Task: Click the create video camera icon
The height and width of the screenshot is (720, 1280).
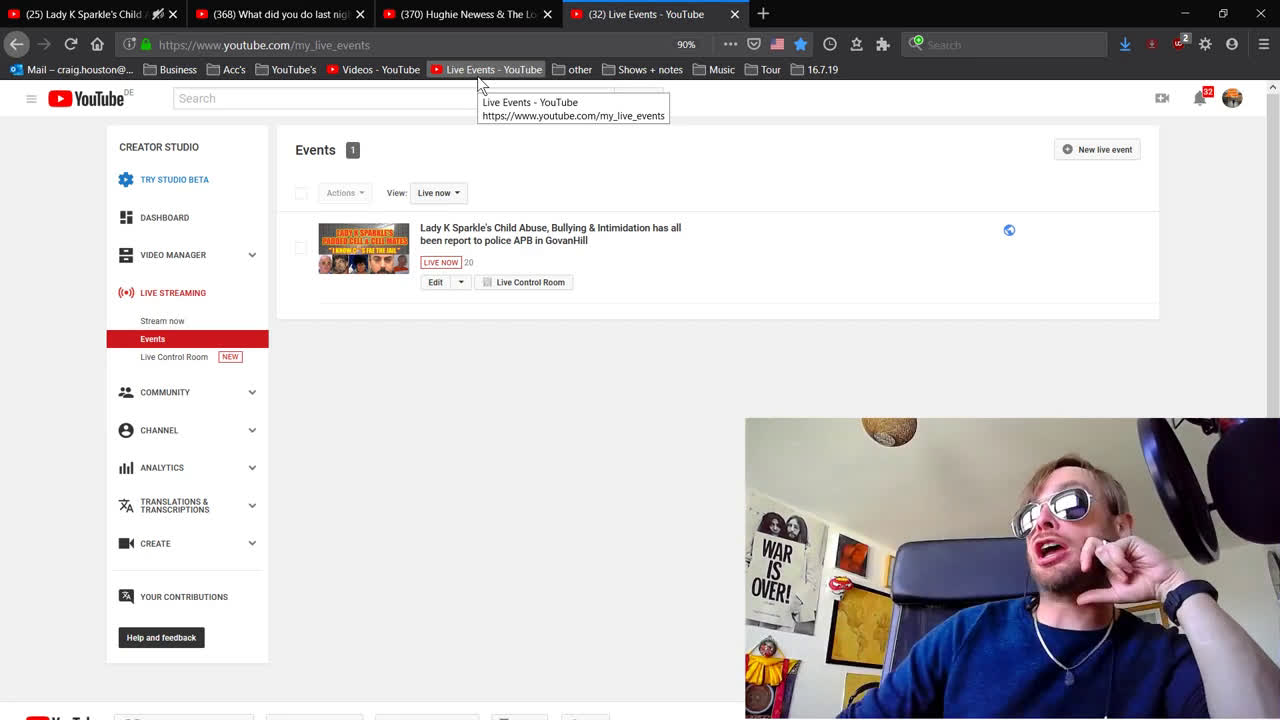Action: tap(1162, 98)
